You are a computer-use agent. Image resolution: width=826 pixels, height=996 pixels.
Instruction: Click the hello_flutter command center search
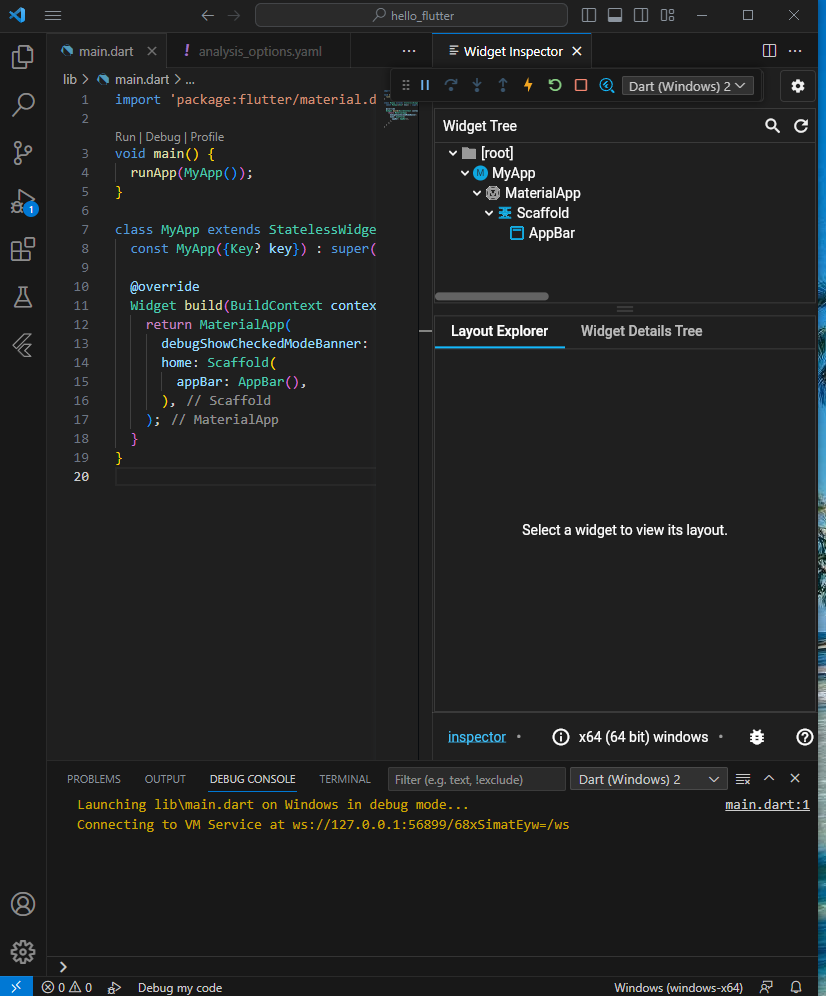pyautogui.click(x=411, y=15)
